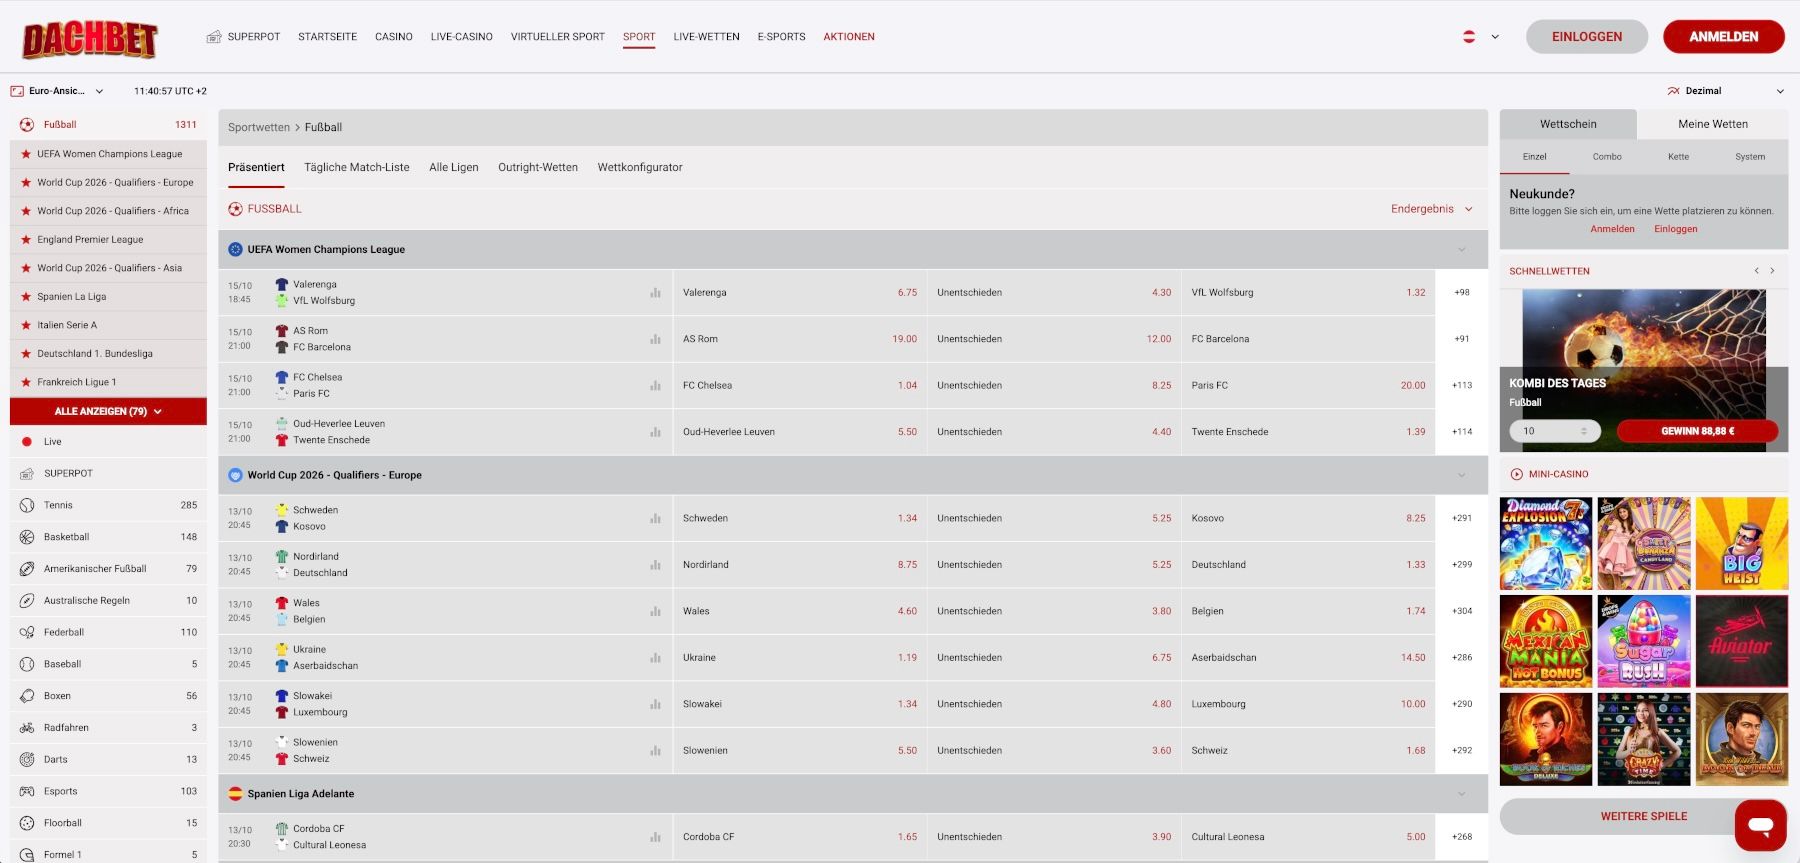The width and height of the screenshot is (1800, 863).
Task: Open the language flag dropdown
Action: pos(1480,37)
